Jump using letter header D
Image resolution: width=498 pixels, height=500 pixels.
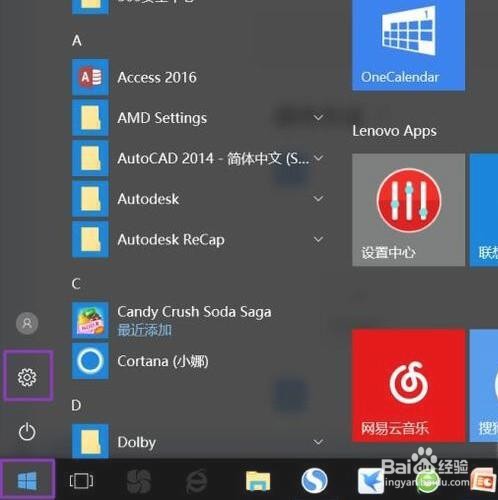(76, 405)
